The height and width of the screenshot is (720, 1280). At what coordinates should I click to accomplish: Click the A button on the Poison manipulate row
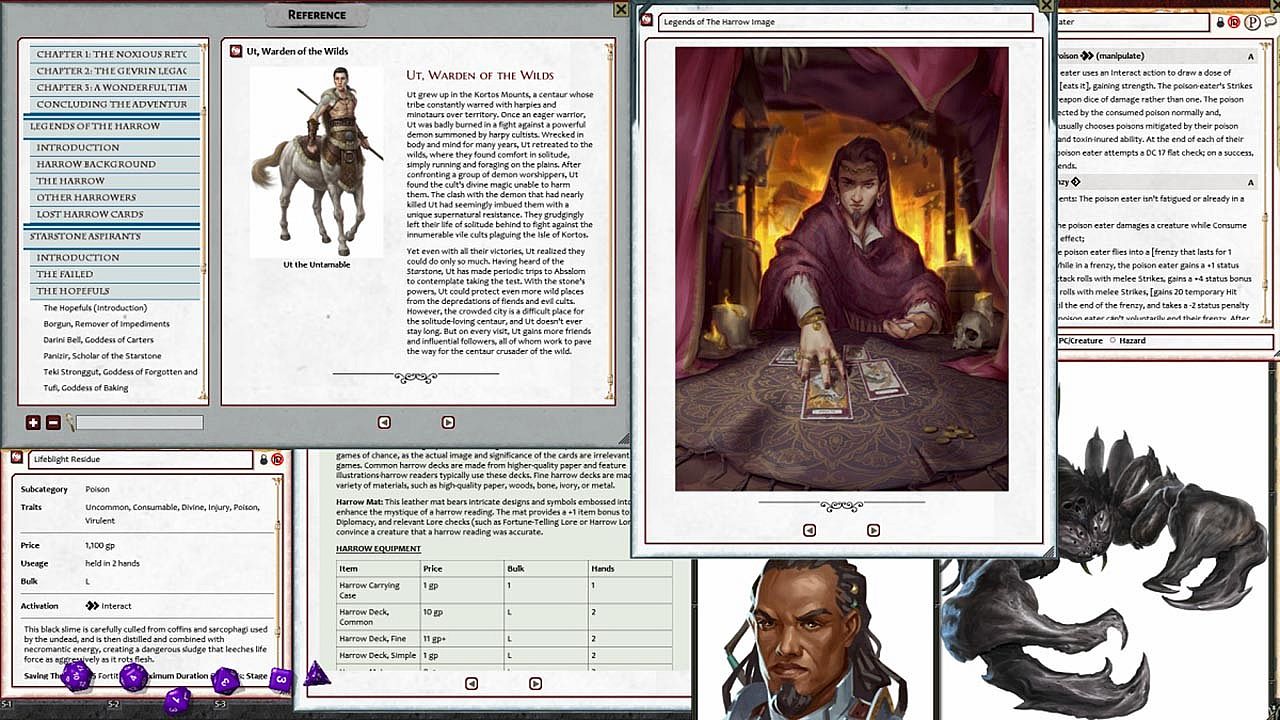pyautogui.click(x=1250, y=57)
